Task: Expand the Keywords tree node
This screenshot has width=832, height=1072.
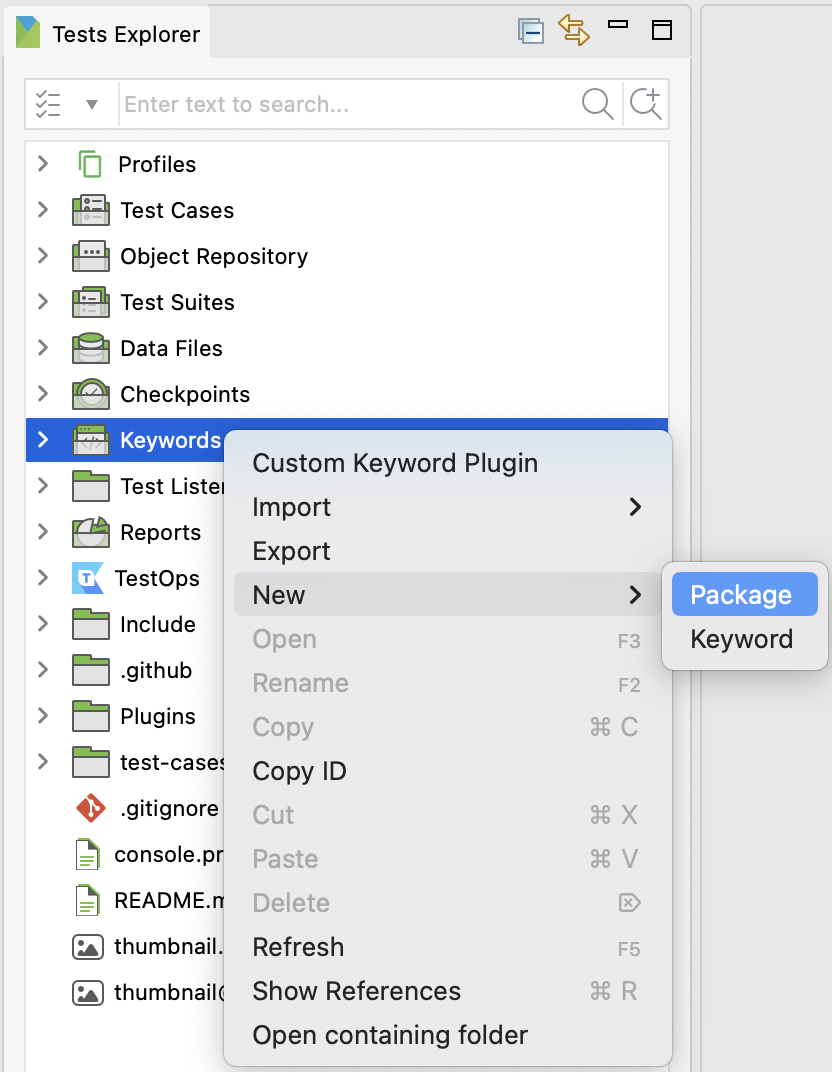Action: pos(41,440)
